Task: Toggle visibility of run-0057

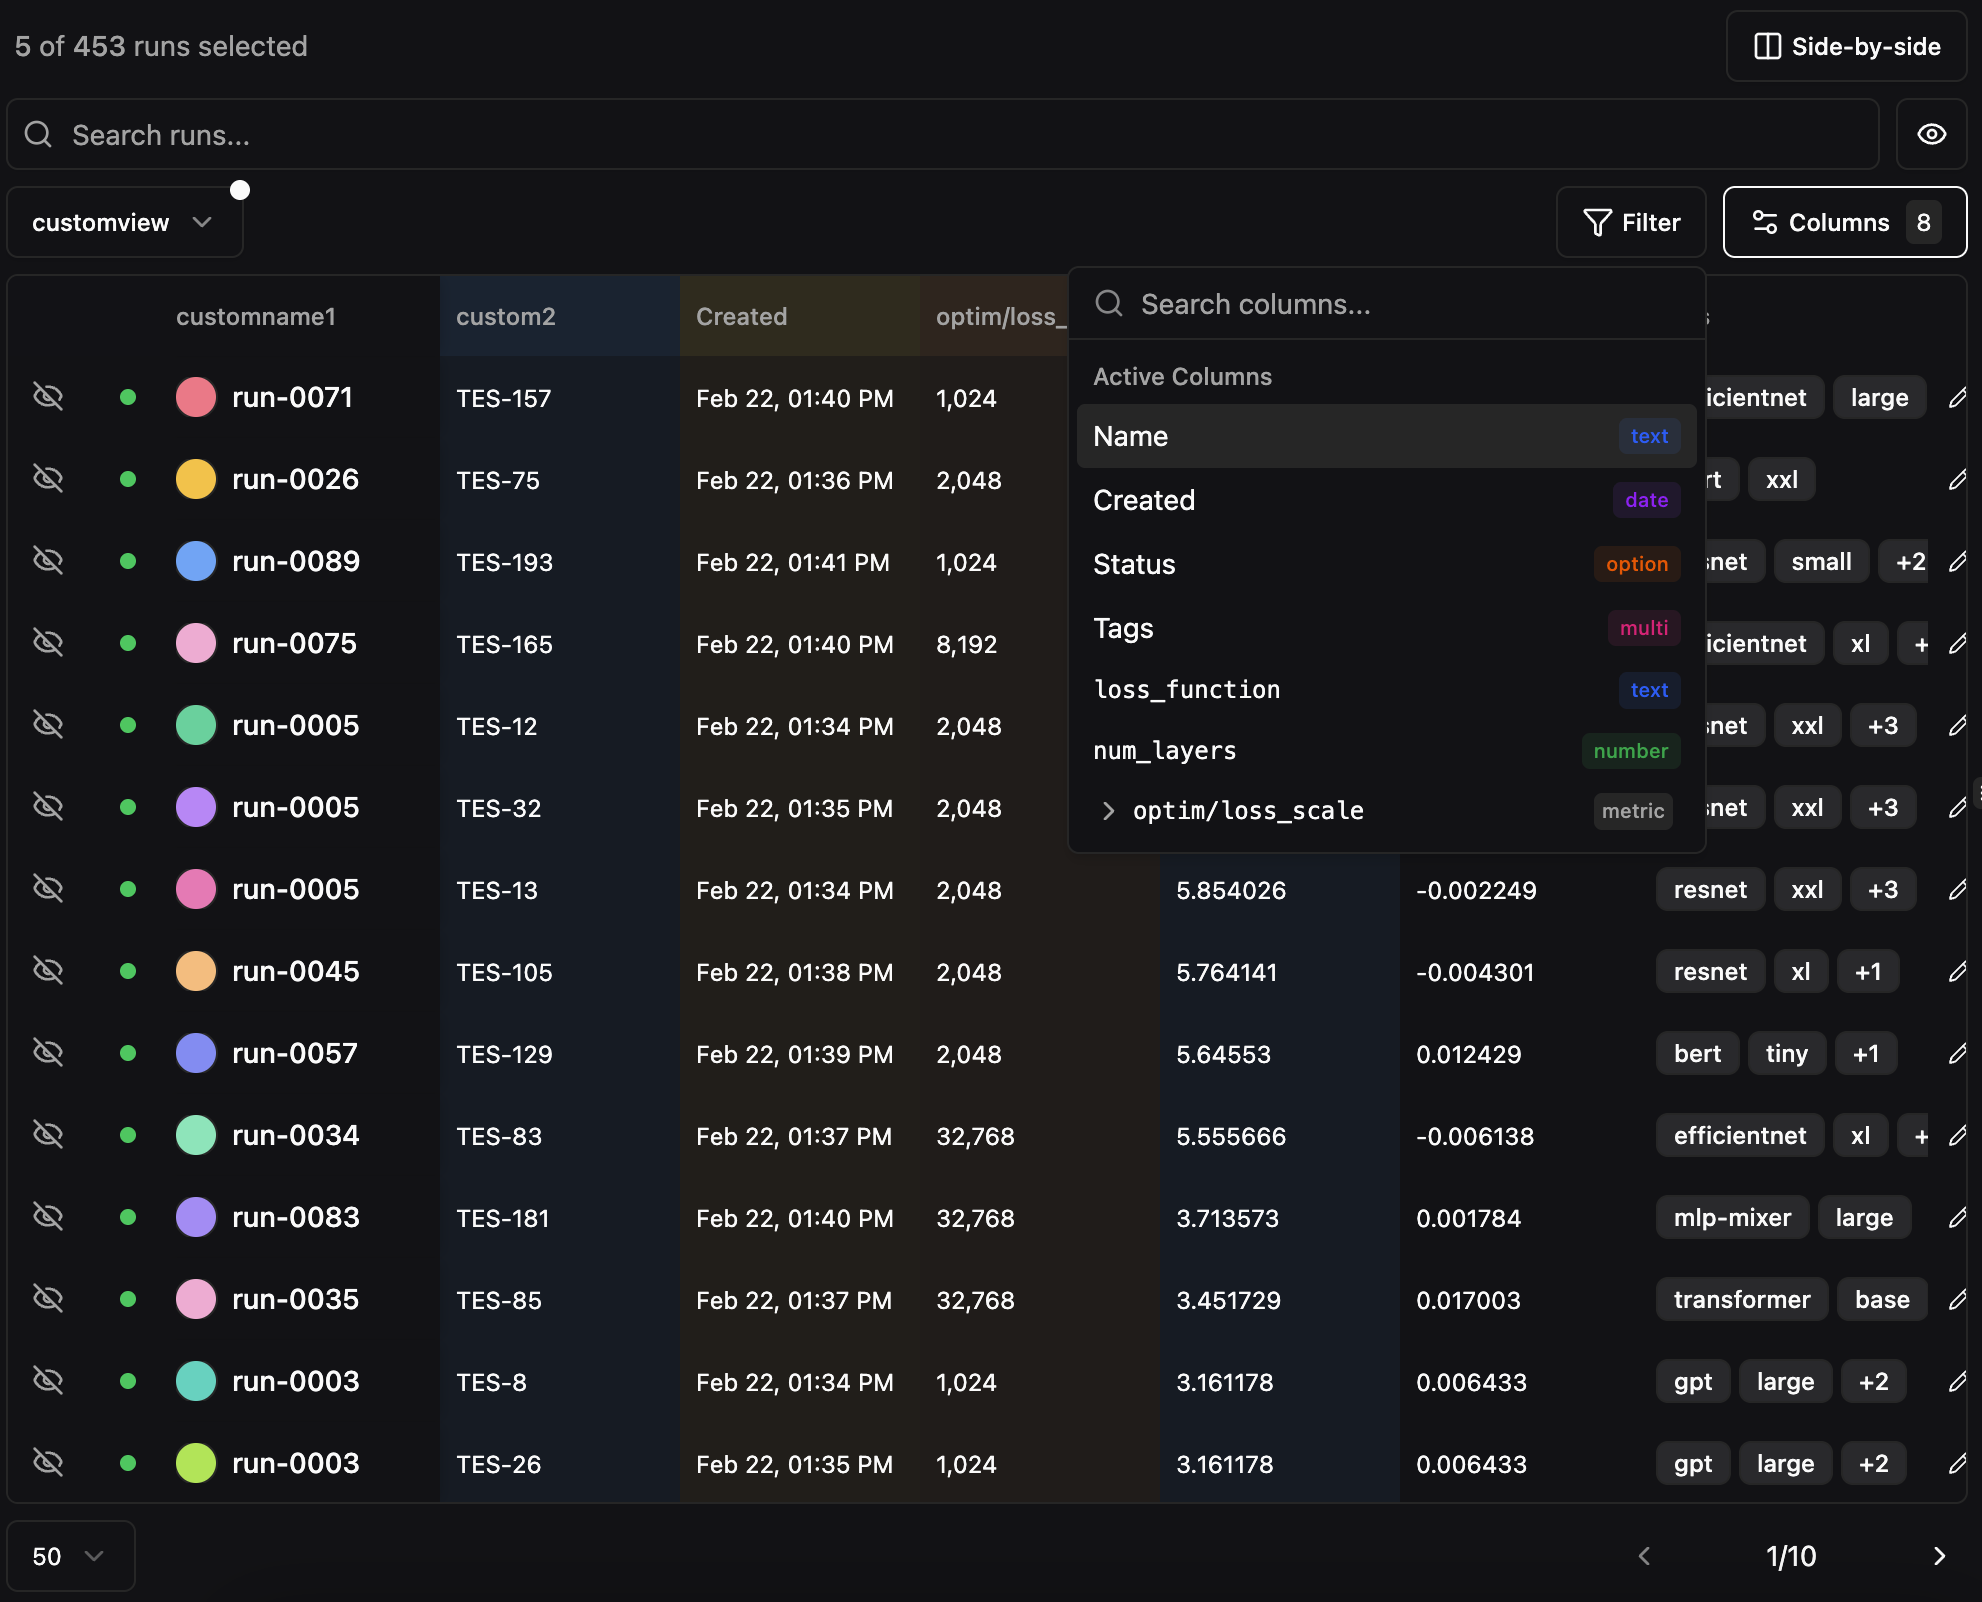Action: [x=48, y=1053]
